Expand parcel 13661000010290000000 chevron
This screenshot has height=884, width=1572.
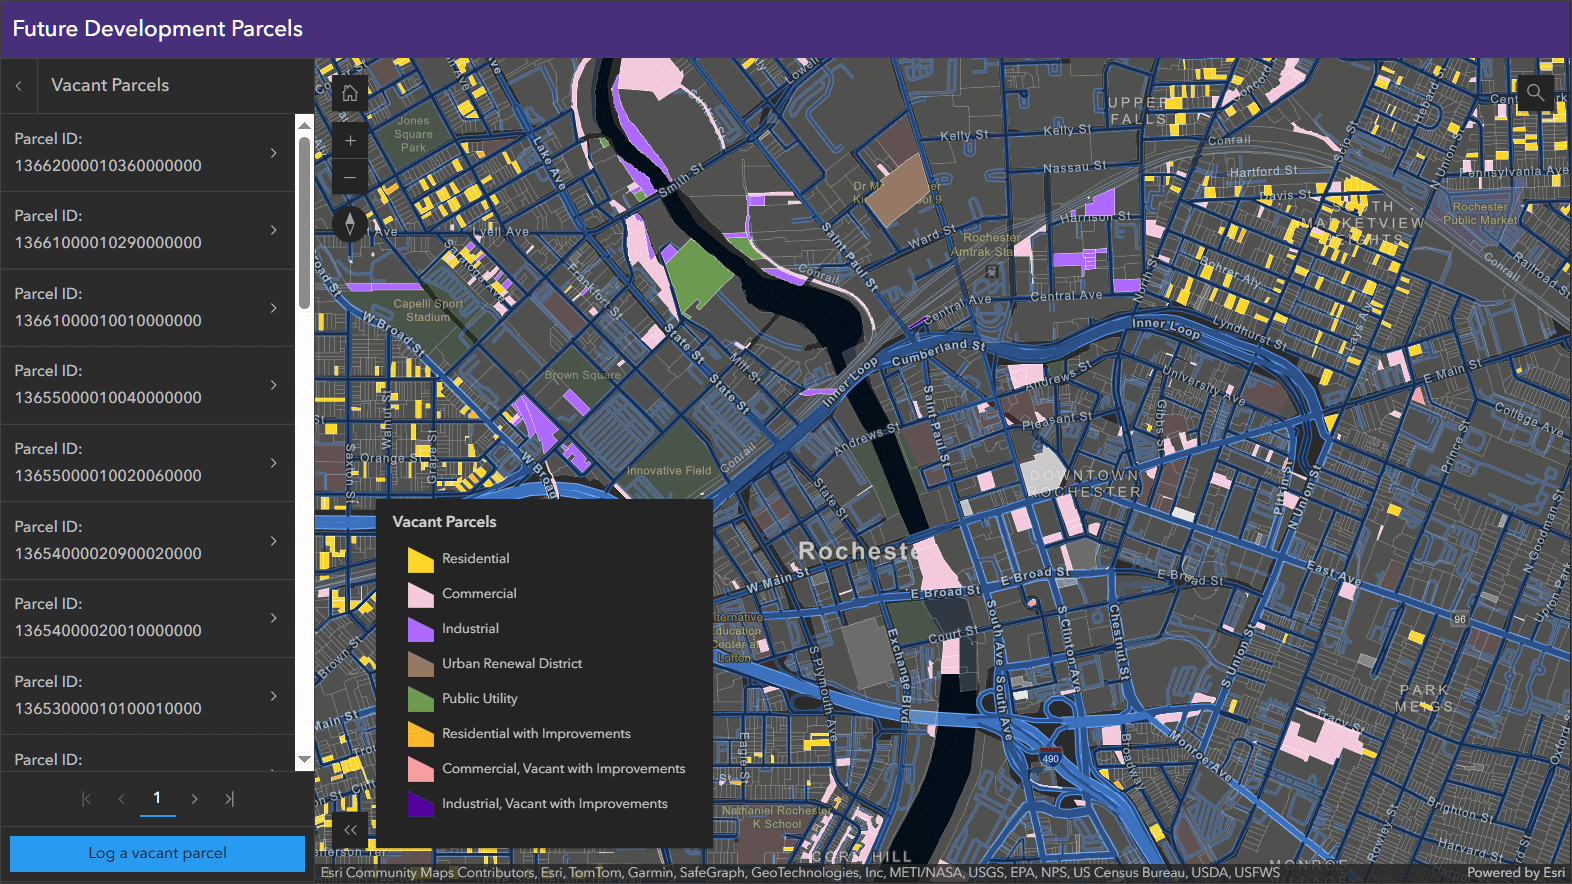273,230
